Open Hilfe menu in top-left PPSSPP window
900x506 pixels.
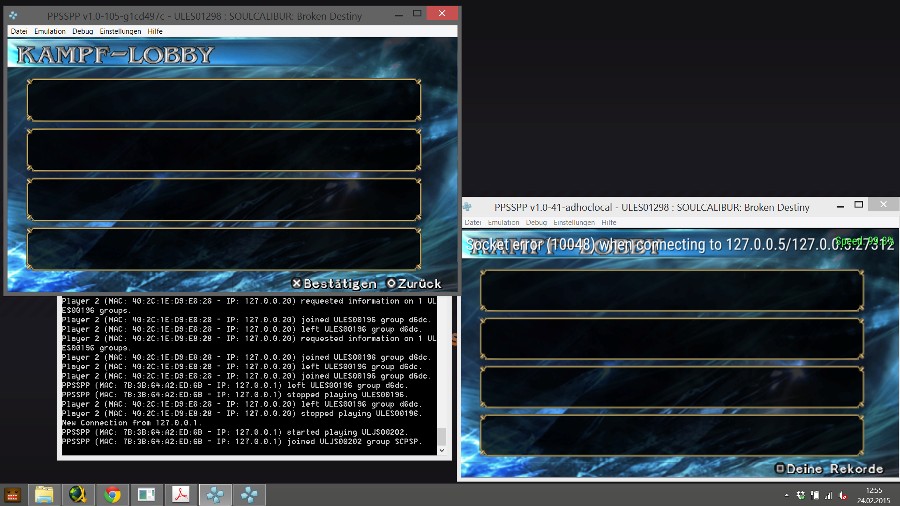156,32
